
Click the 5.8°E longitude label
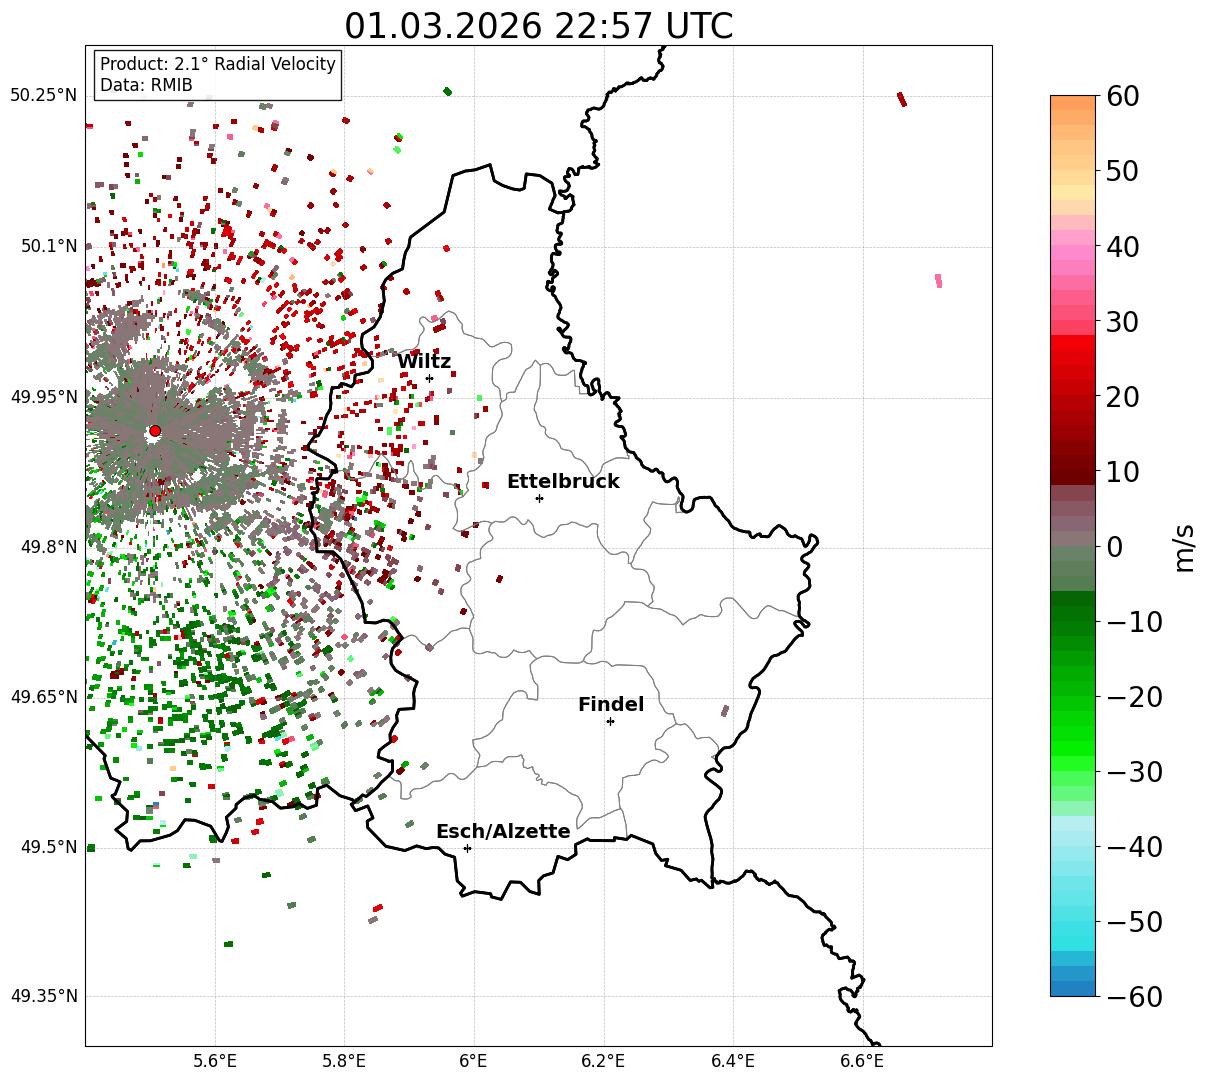344,1060
